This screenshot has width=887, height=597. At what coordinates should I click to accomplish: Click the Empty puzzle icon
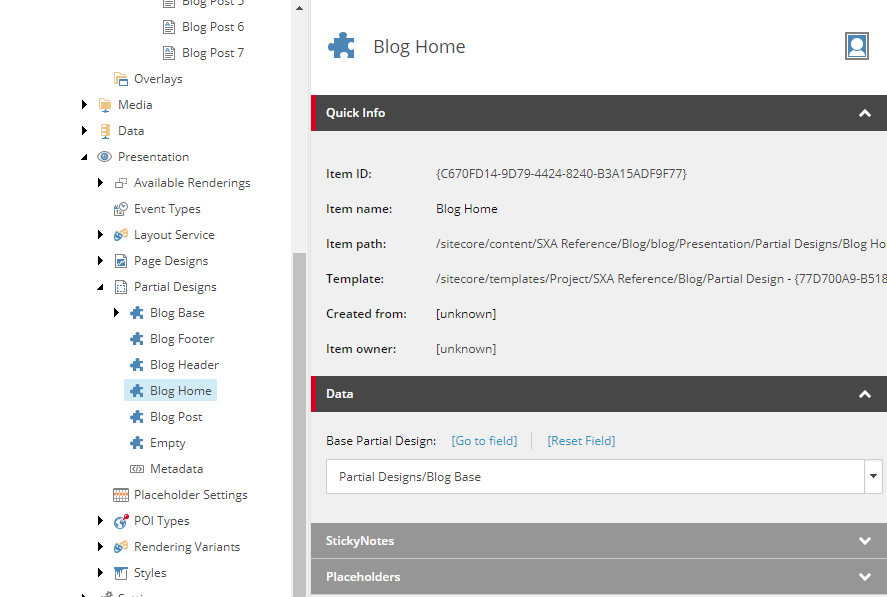tap(136, 443)
